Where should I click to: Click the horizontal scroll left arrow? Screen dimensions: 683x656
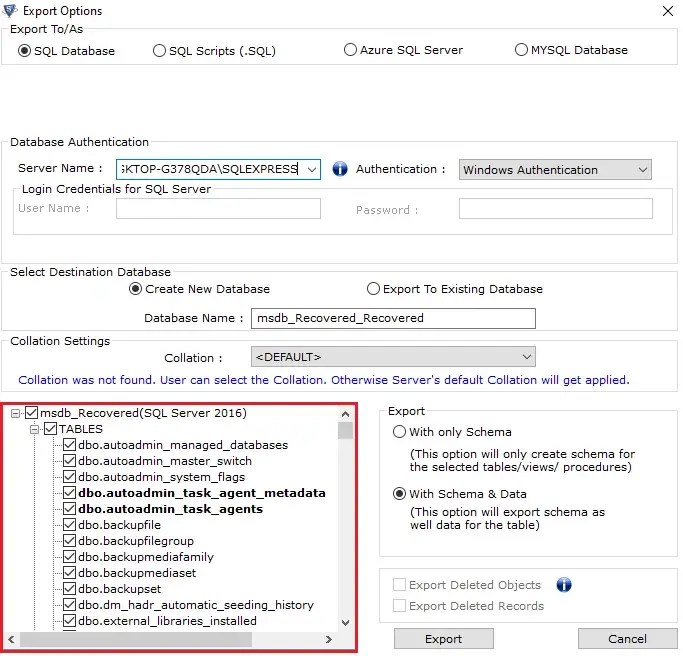[11, 639]
